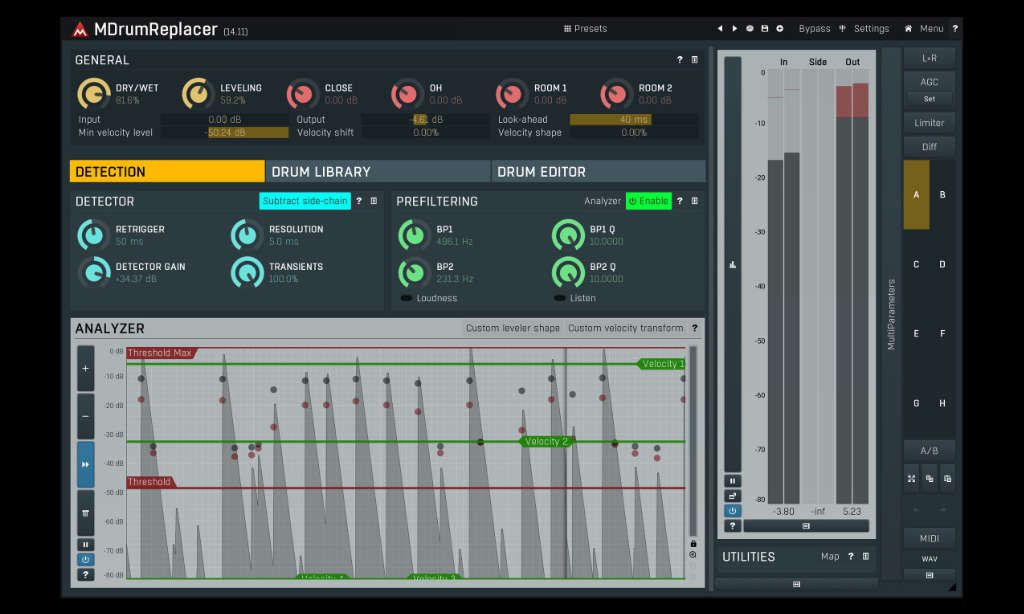The width and height of the screenshot is (1024, 614).
Task: Switch to the Drum Library tab
Action: pyautogui.click(x=378, y=172)
